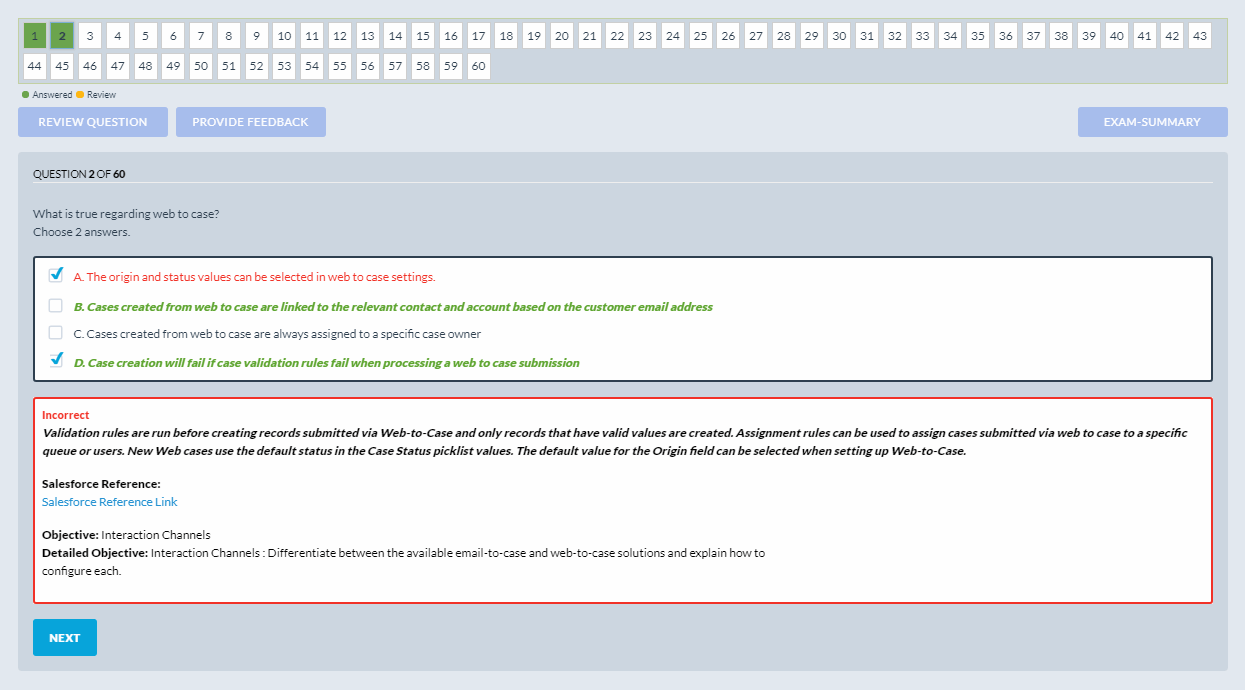Go to question 10 in navigator

click(284, 37)
